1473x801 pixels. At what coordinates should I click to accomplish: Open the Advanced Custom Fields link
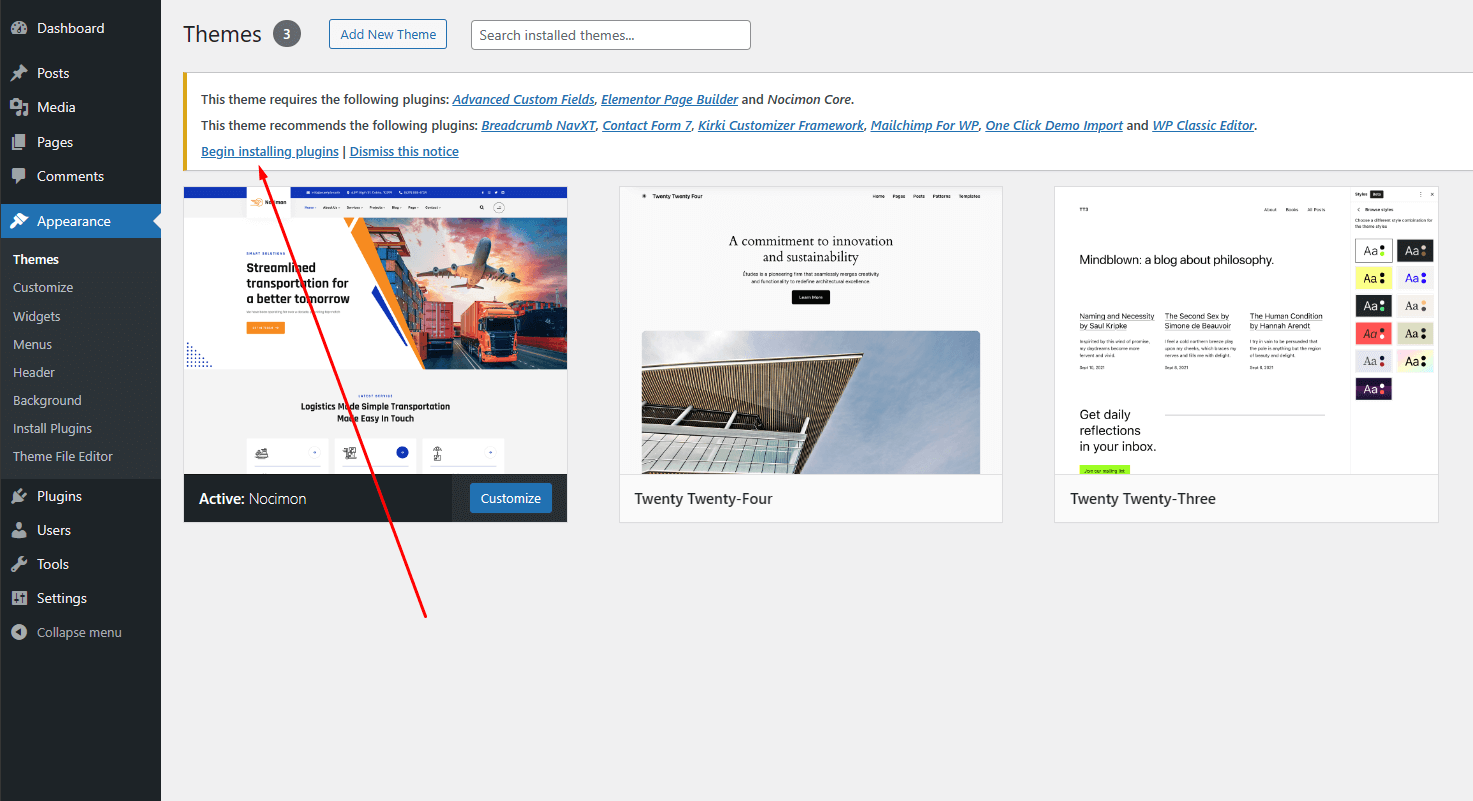[524, 99]
